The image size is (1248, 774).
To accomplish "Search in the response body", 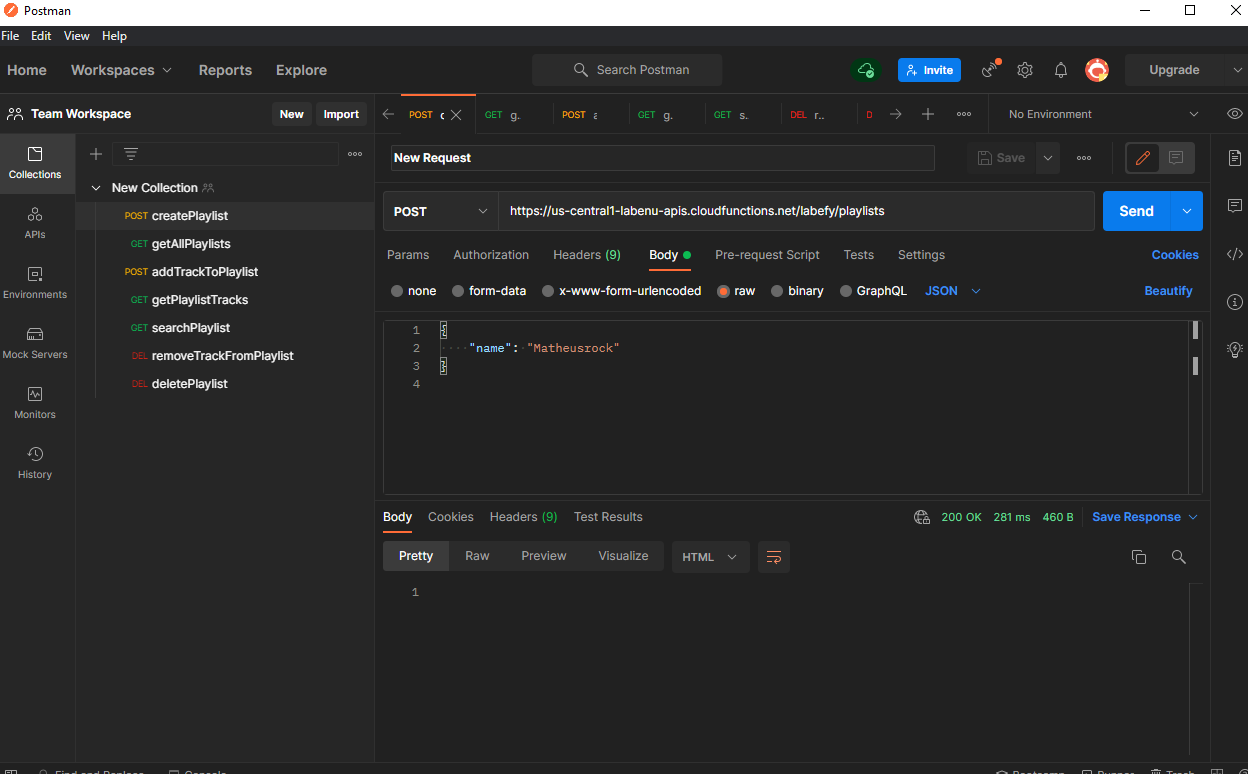I will (x=1179, y=557).
